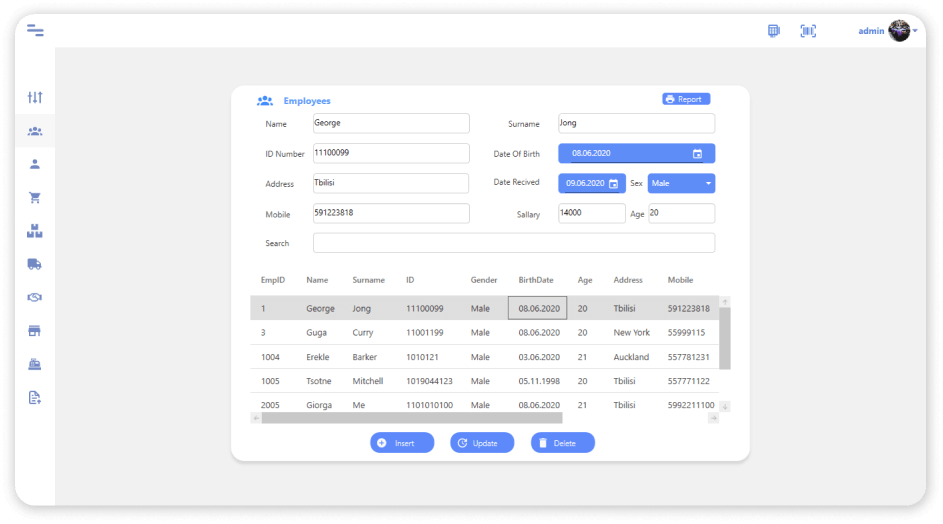Expand the admin account dropdown arrow
The height and width of the screenshot is (524, 943).
(x=915, y=31)
